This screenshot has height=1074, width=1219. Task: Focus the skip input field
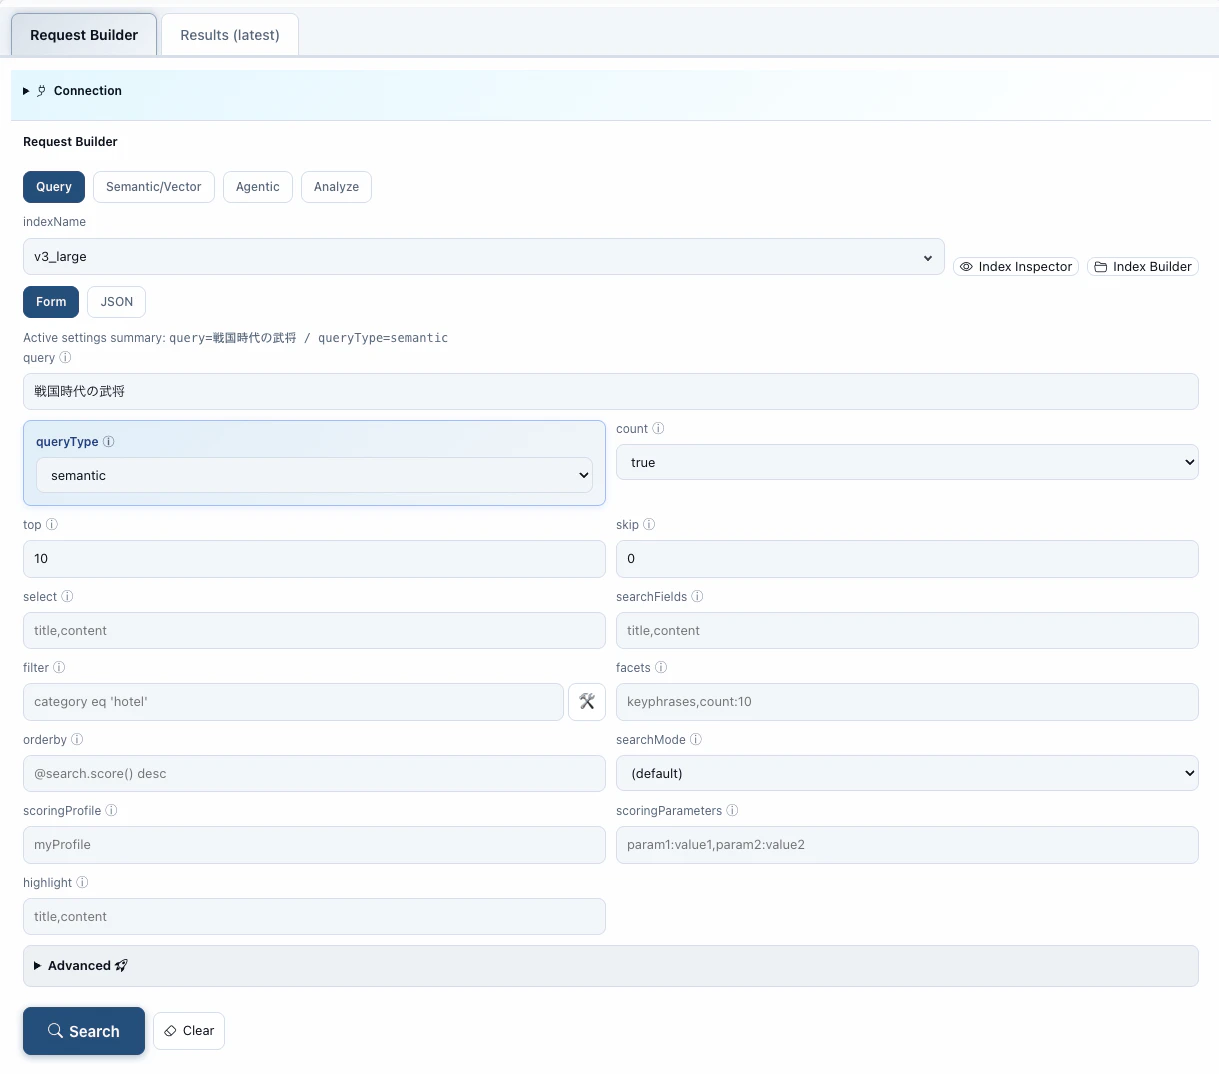click(907, 559)
